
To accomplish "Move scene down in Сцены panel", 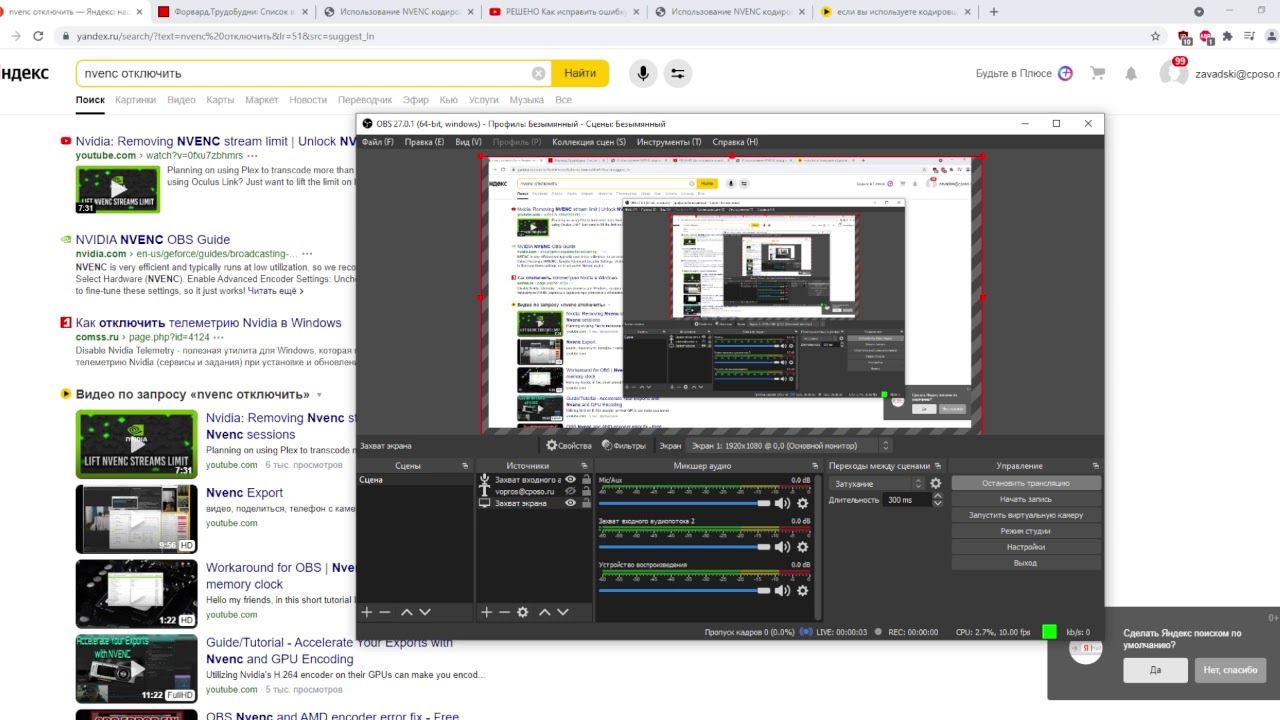I will click(x=425, y=612).
